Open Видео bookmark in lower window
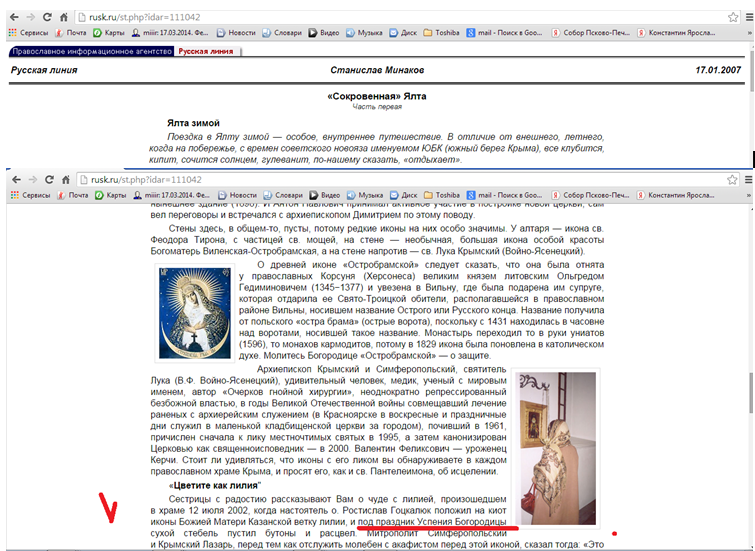This screenshot has width=755, height=551. (325, 195)
